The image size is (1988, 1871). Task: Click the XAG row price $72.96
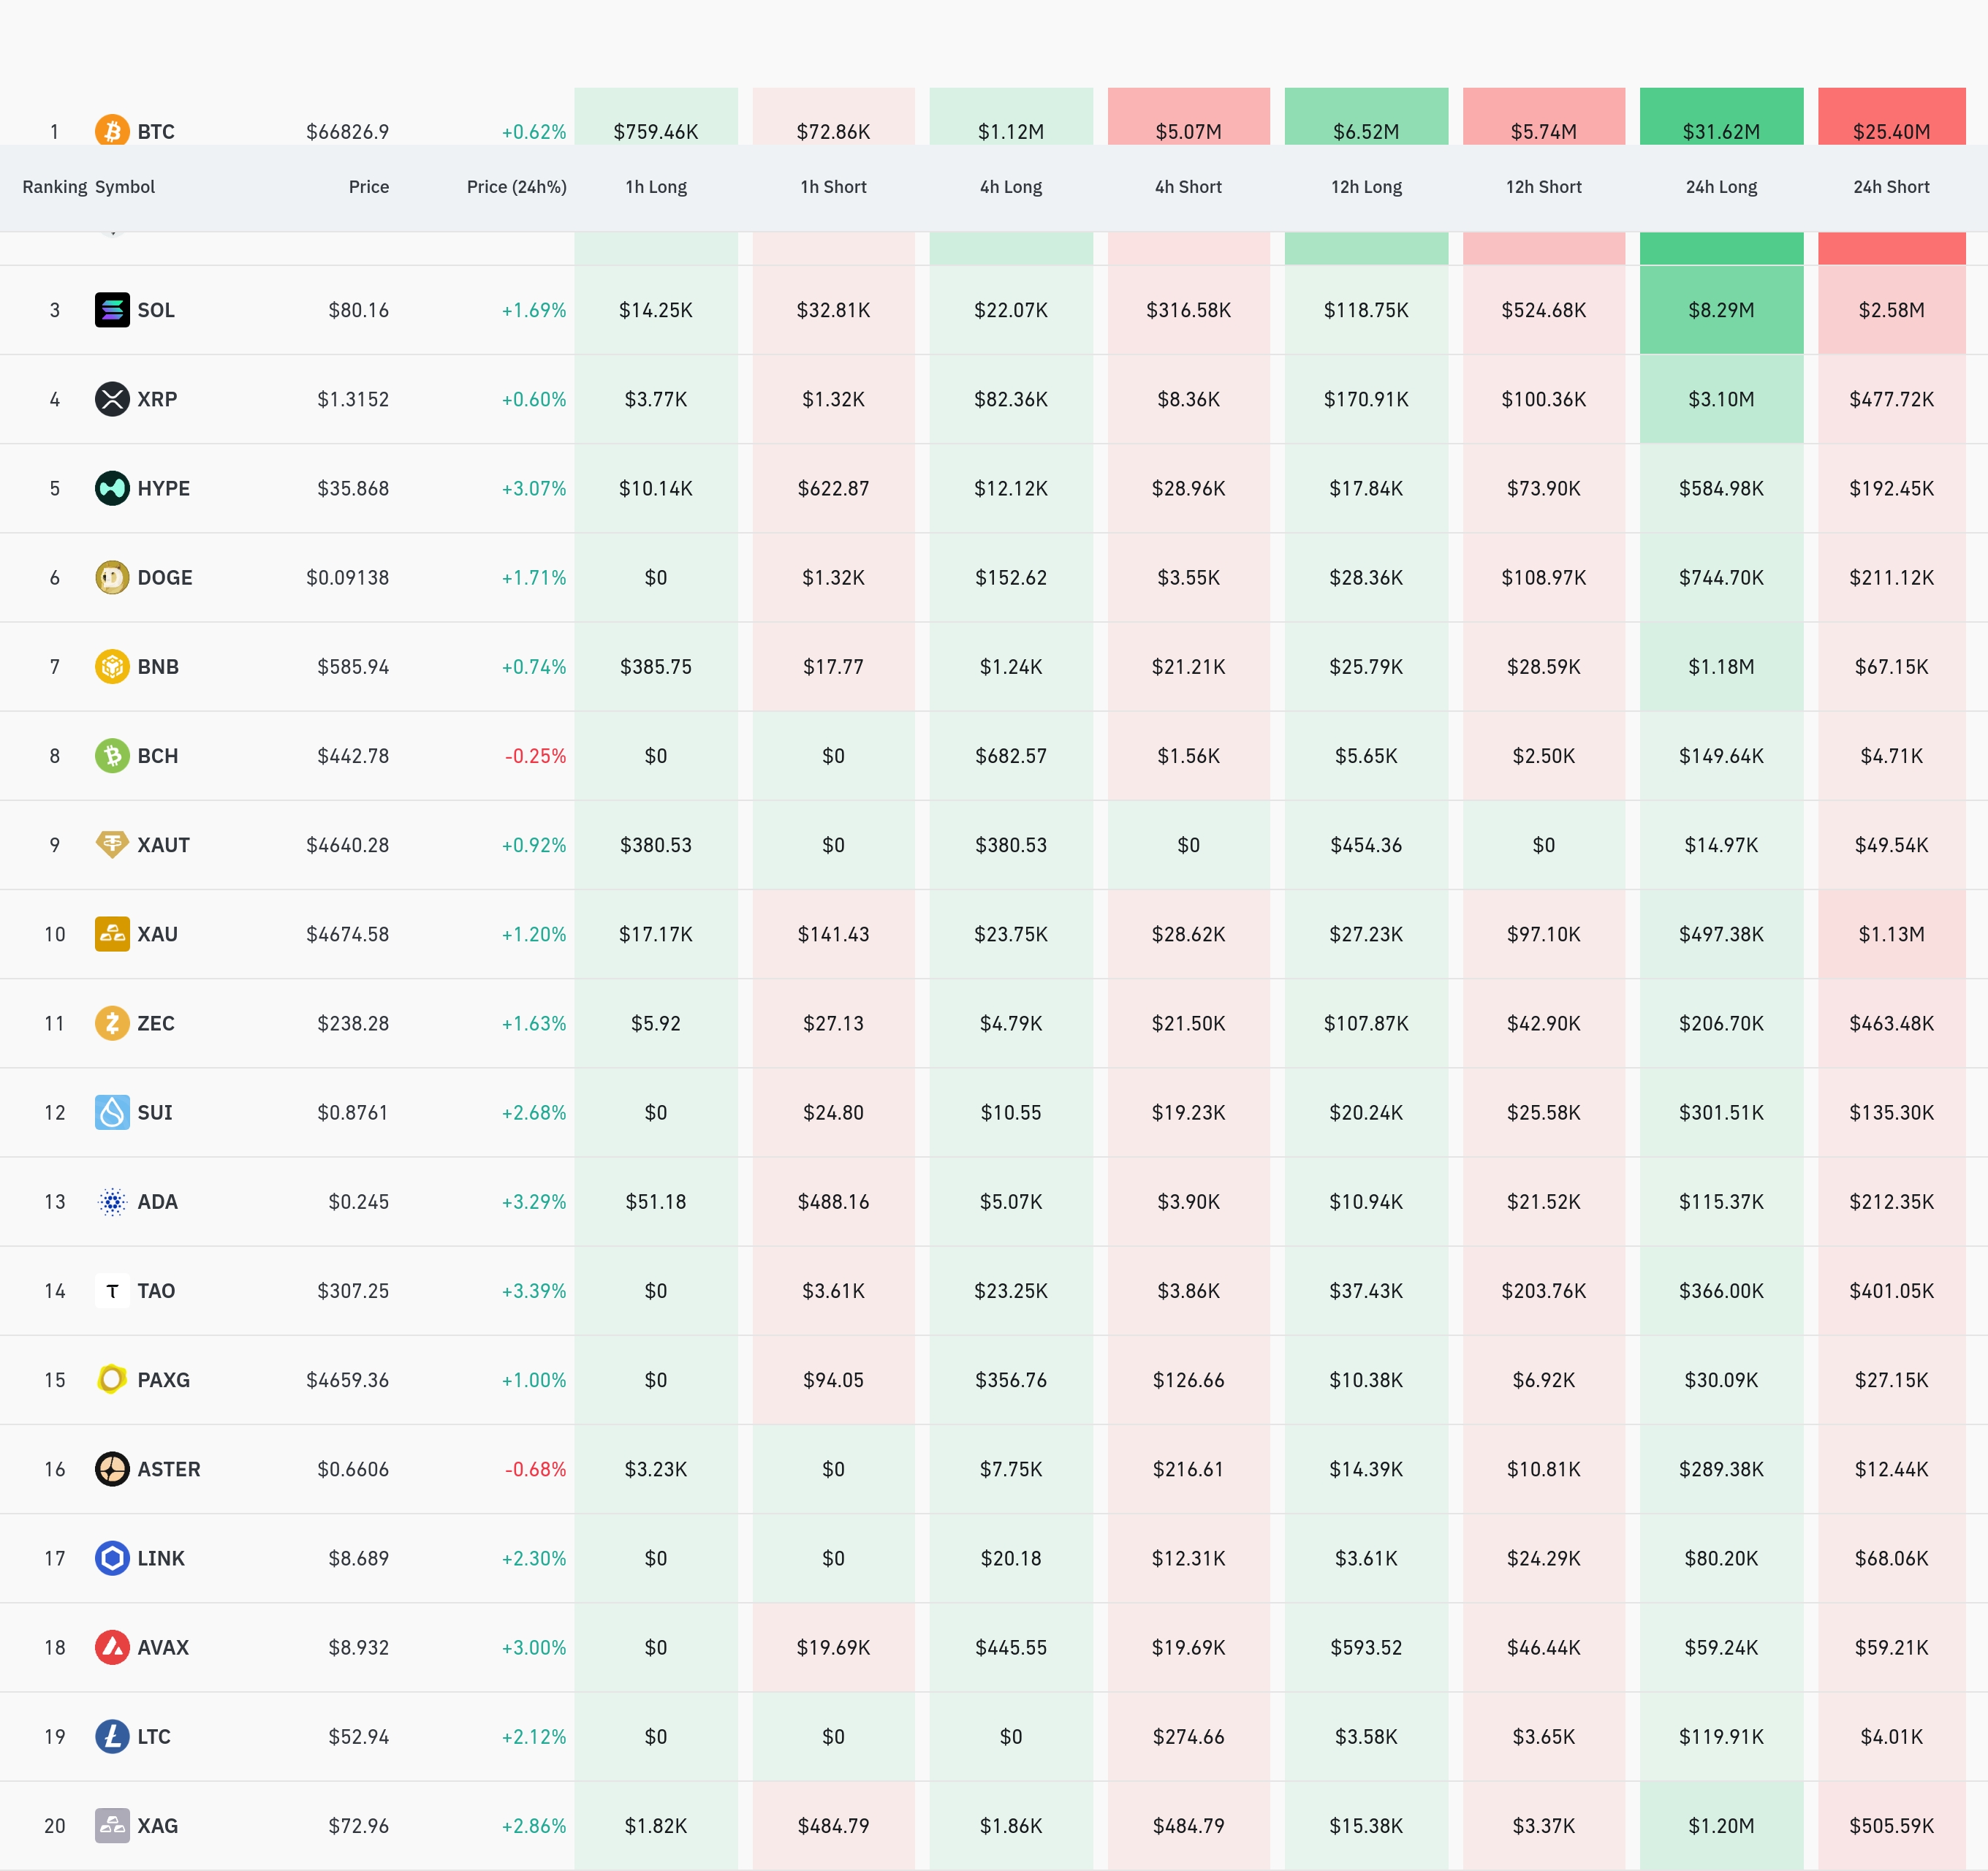click(358, 1826)
